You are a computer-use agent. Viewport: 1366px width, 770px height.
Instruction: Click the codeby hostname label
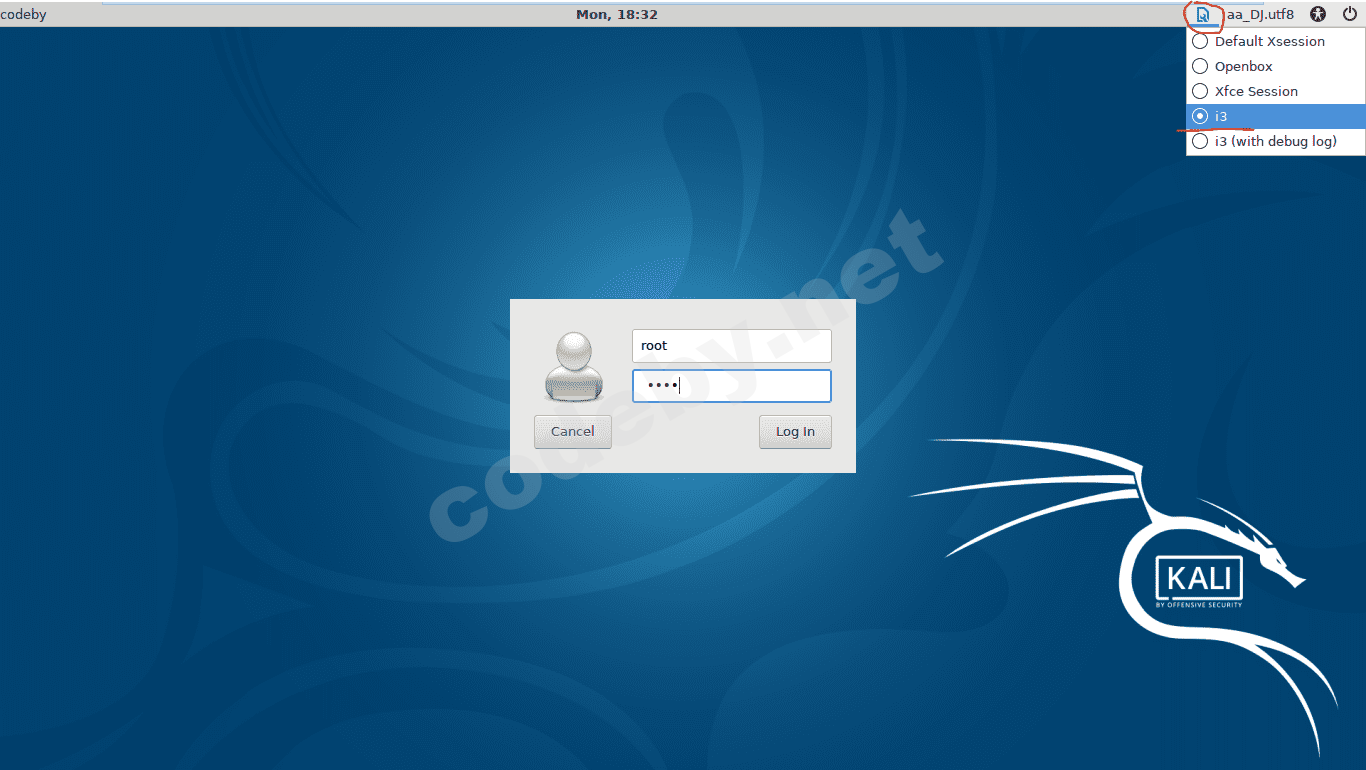(x=24, y=14)
